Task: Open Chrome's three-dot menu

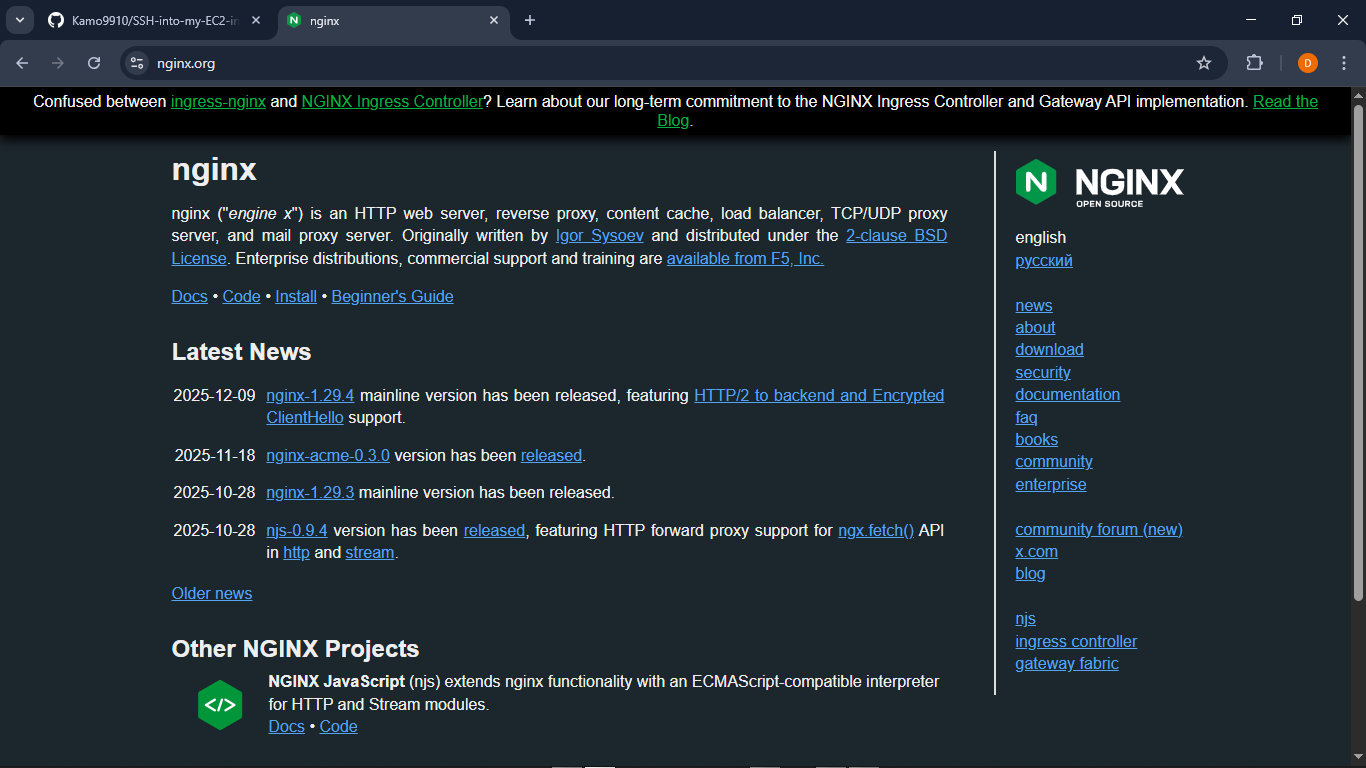Action: [1345, 62]
